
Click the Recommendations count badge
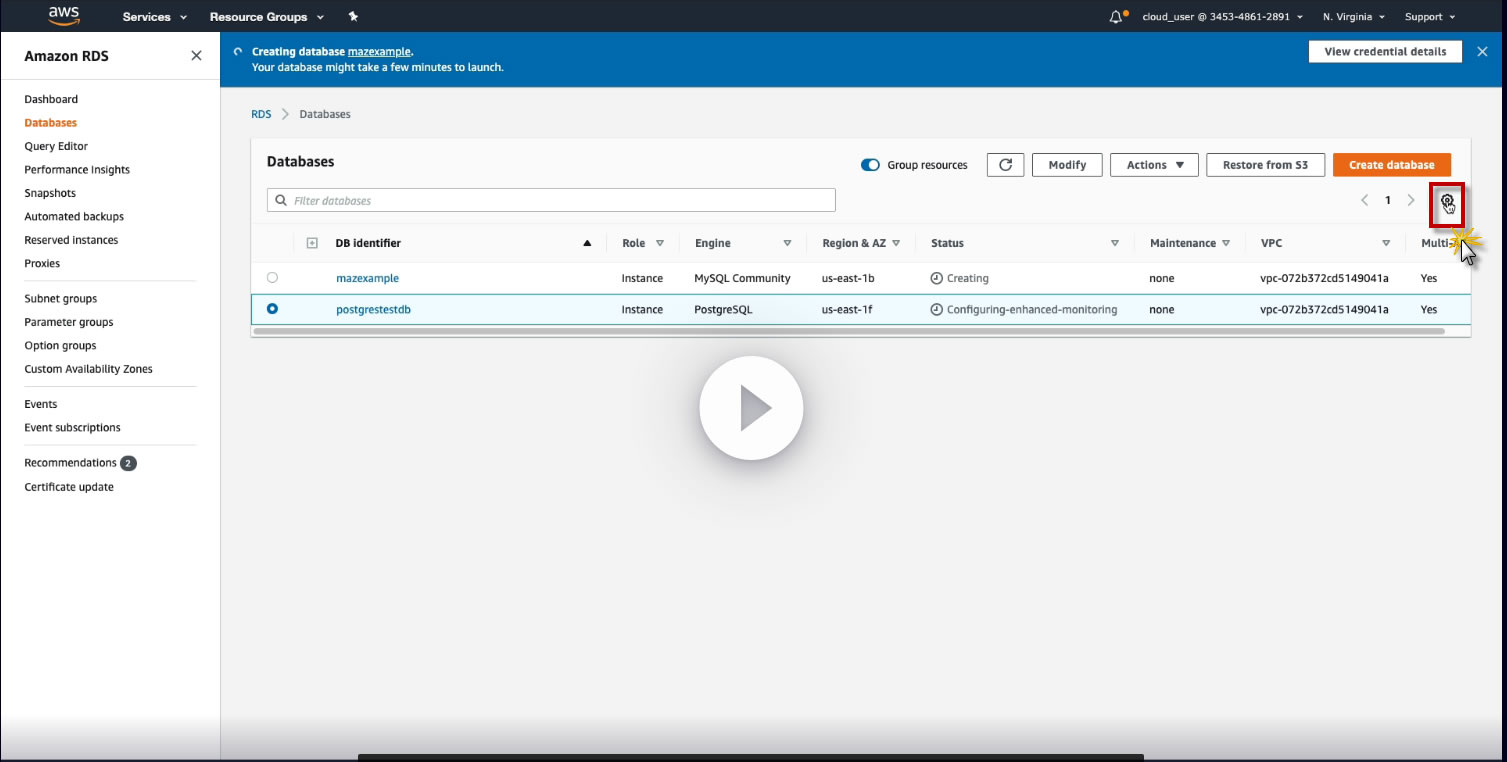pyautogui.click(x=128, y=463)
